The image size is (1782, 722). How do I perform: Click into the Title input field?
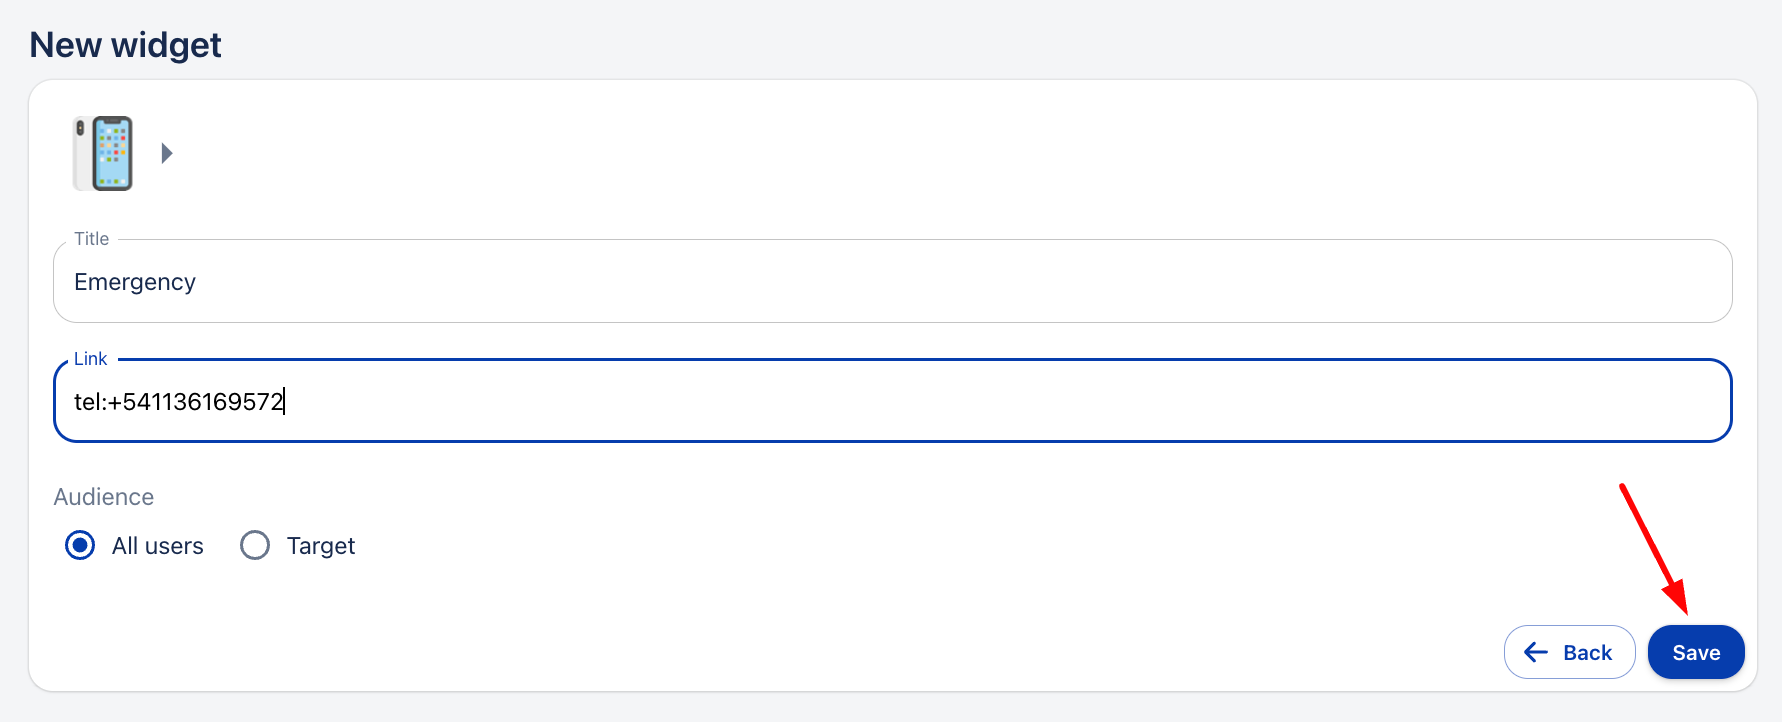coord(892,282)
